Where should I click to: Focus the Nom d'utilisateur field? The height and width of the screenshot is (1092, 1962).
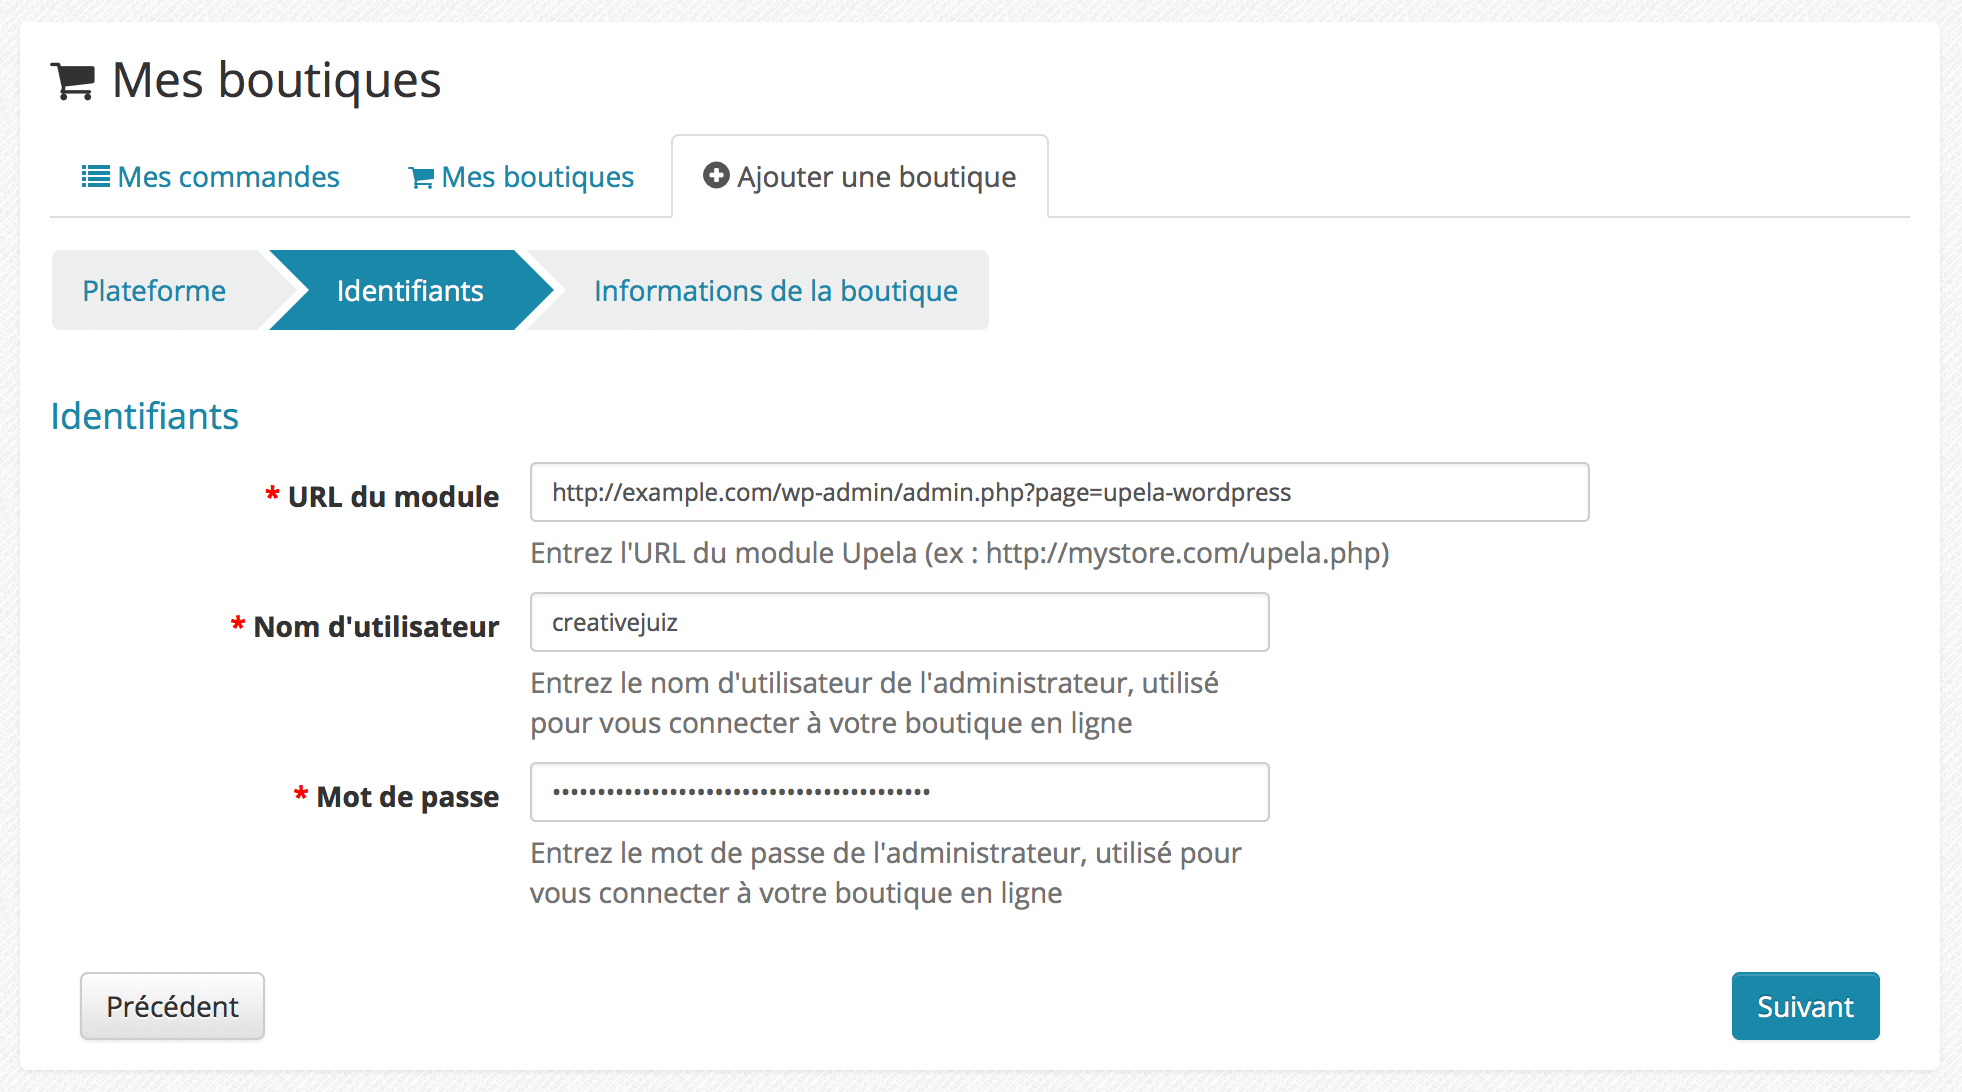pyautogui.click(x=899, y=622)
